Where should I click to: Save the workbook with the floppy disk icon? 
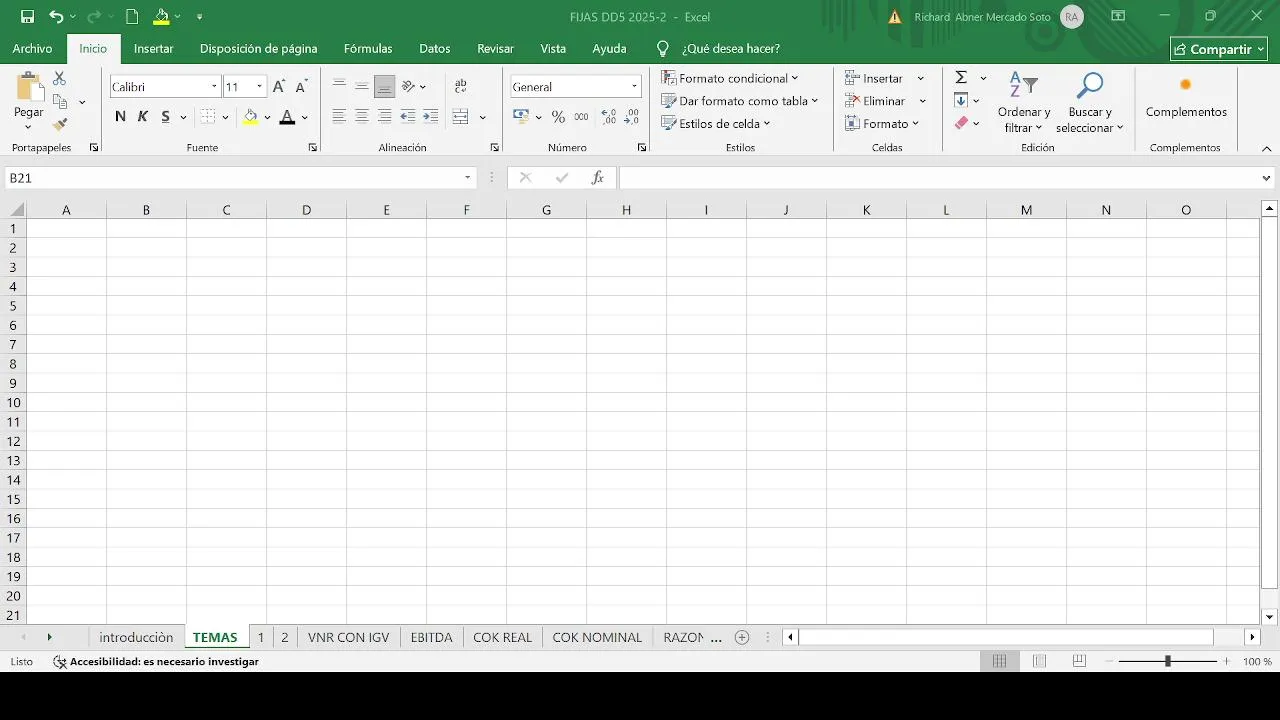27,17
